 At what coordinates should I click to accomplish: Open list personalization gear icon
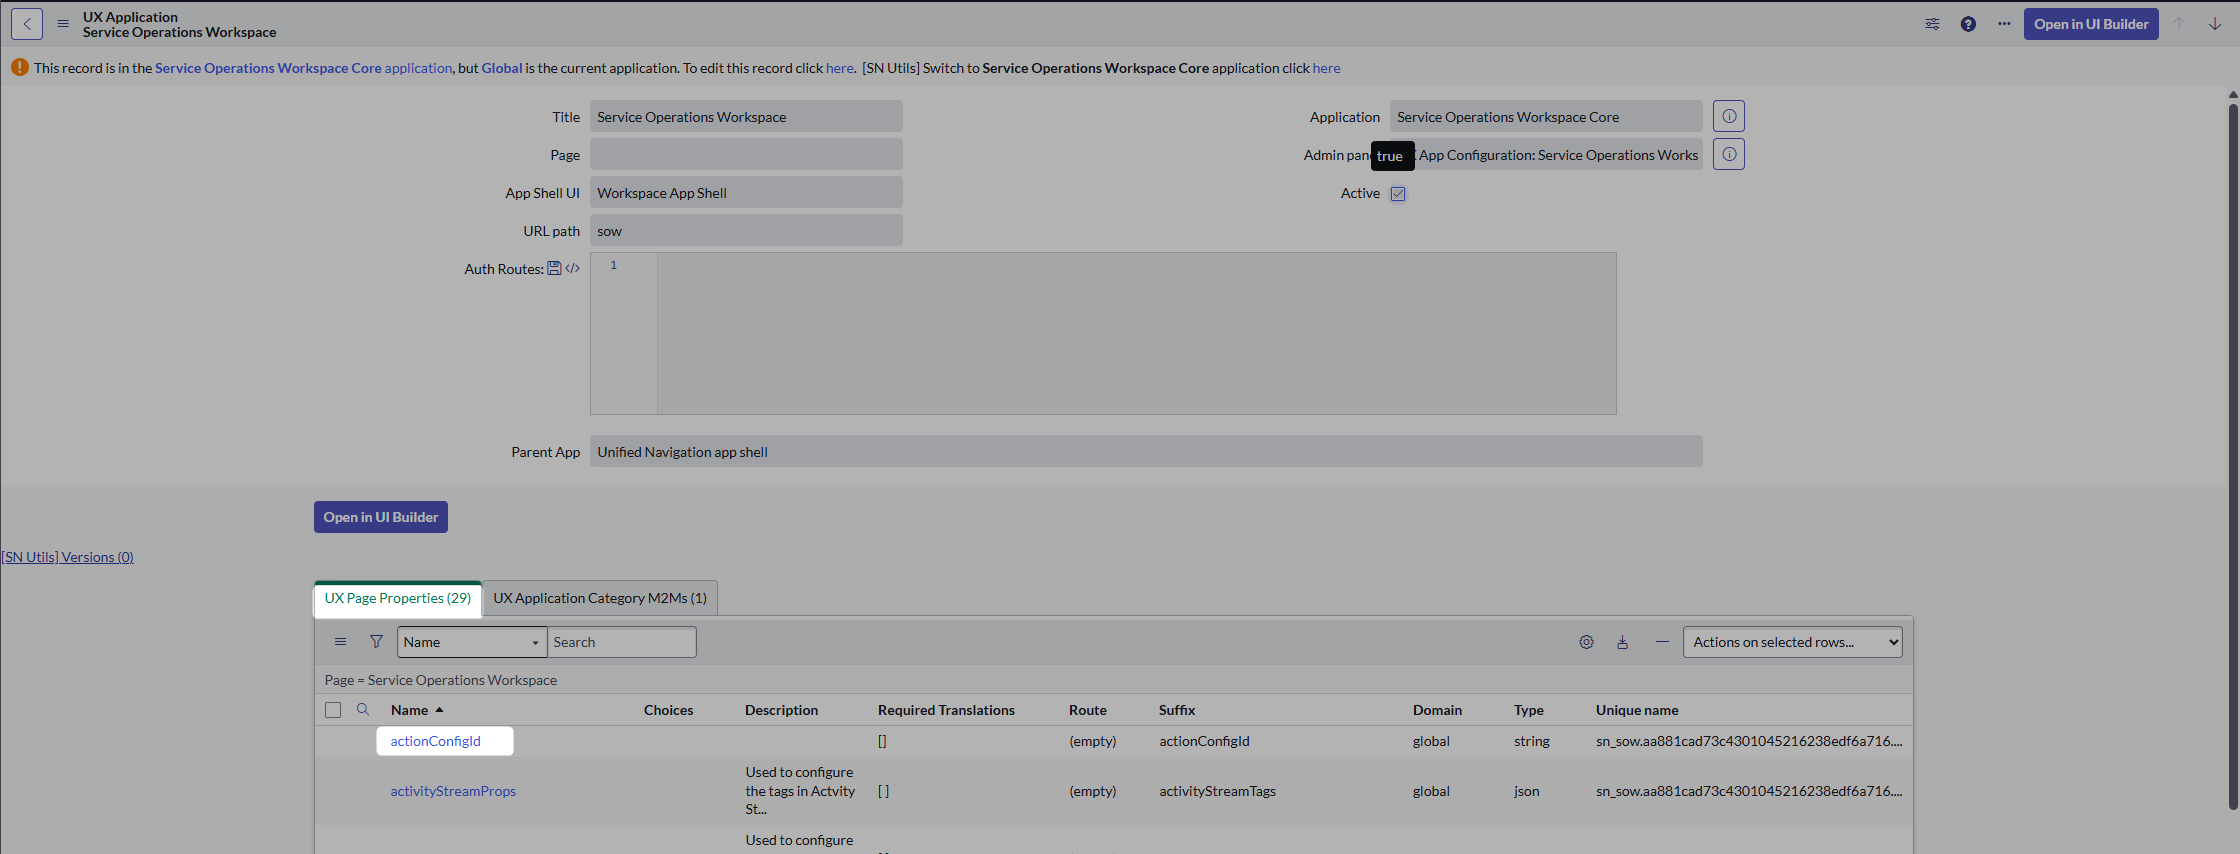(x=1586, y=642)
